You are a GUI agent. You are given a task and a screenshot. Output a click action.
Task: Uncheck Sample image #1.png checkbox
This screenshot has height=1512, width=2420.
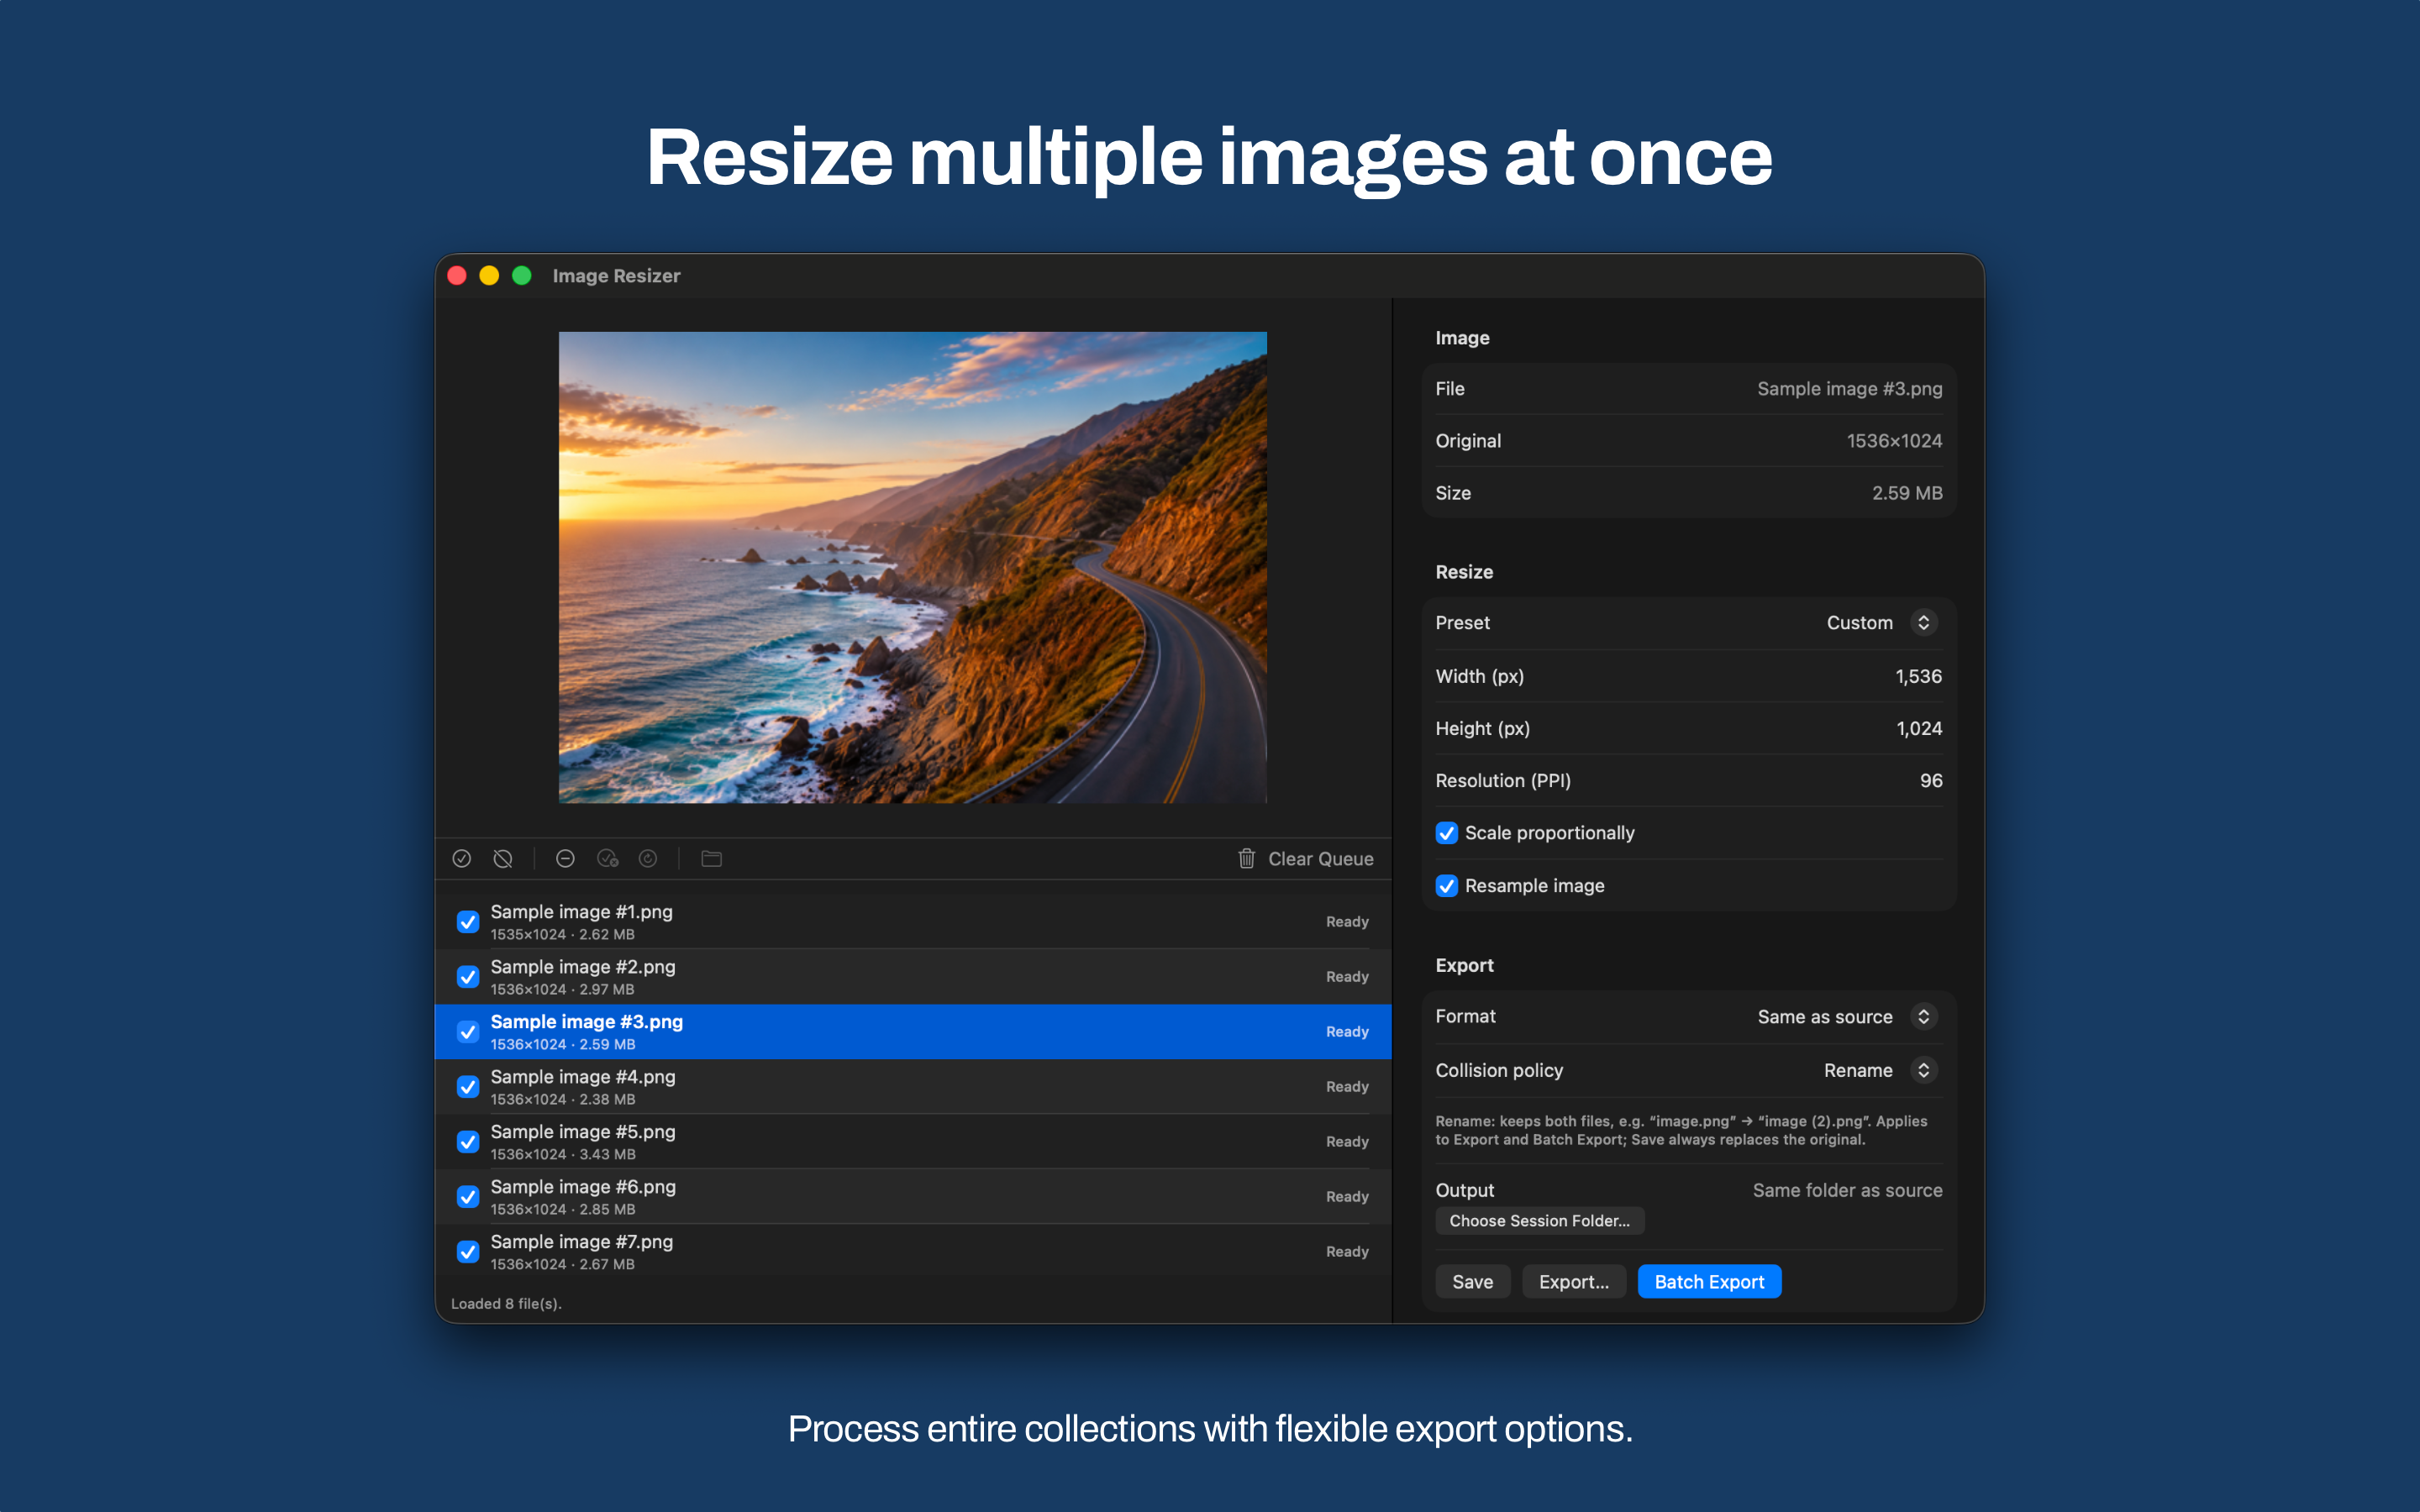(467, 922)
